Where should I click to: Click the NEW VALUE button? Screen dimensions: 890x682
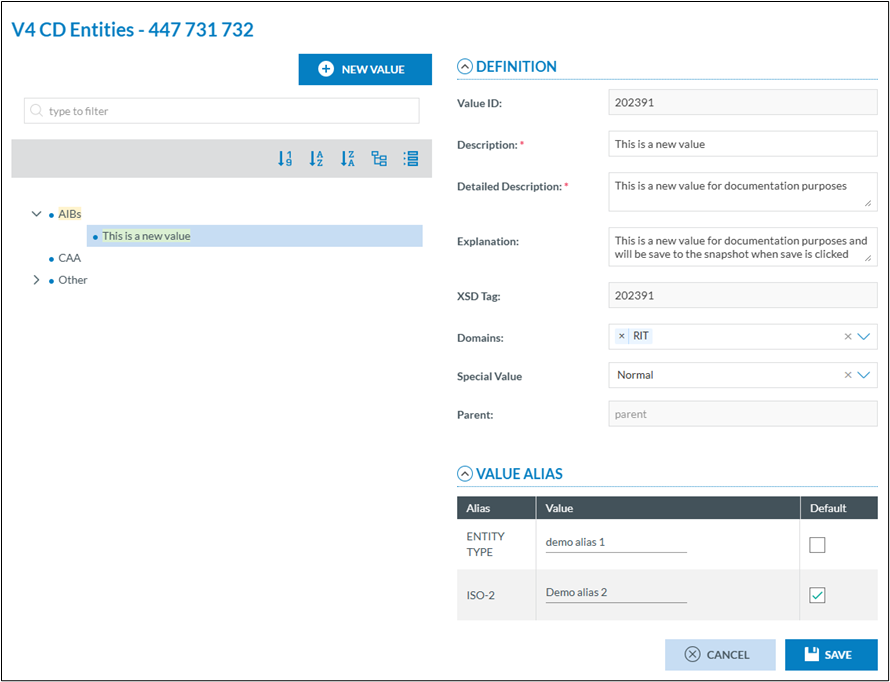pos(365,69)
